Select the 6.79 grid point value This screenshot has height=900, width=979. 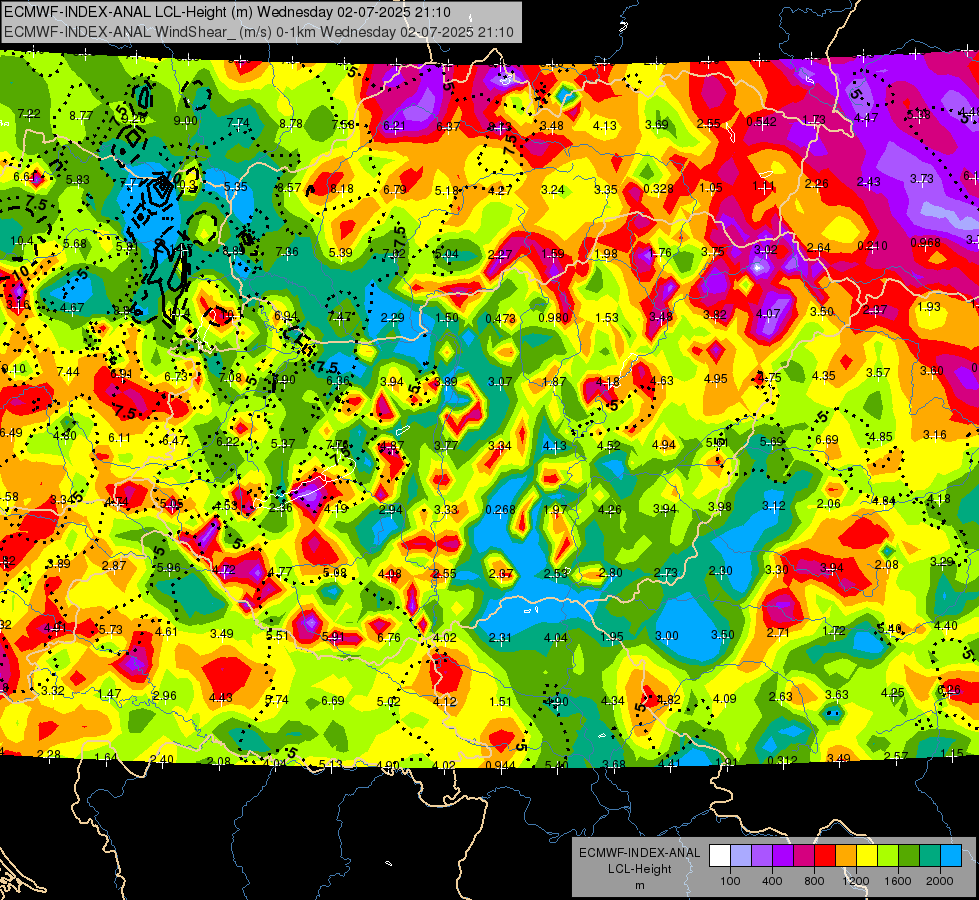[x=395, y=189]
